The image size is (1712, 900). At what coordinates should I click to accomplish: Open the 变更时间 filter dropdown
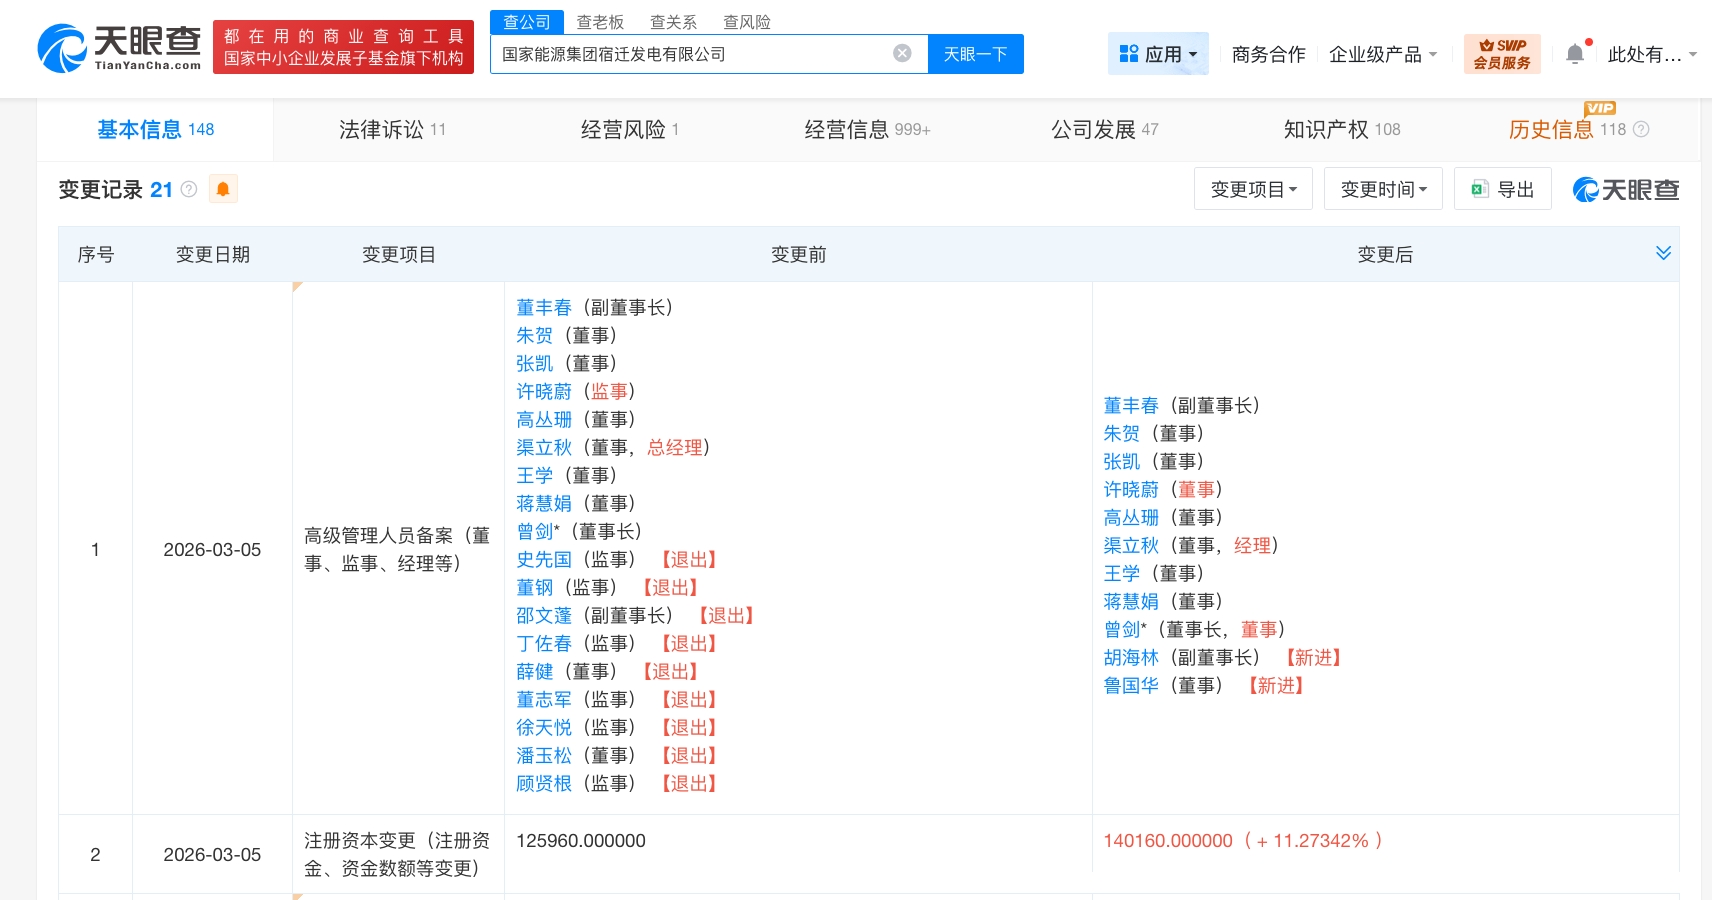point(1383,189)
